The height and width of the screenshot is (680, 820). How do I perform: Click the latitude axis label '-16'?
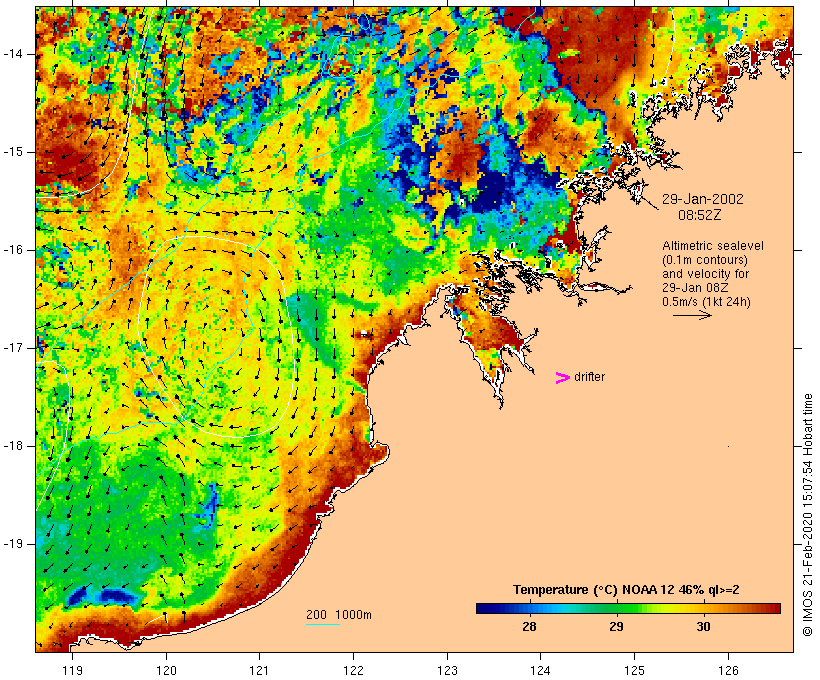pyautogui.click(x=13, y=250)
